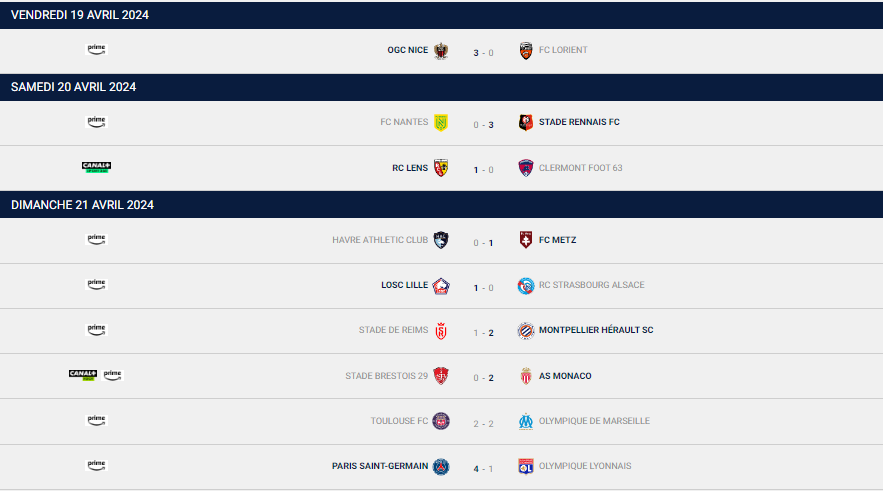Click the Clermont Foot 63 crest
Screen dimensions: 883x491
525,168
